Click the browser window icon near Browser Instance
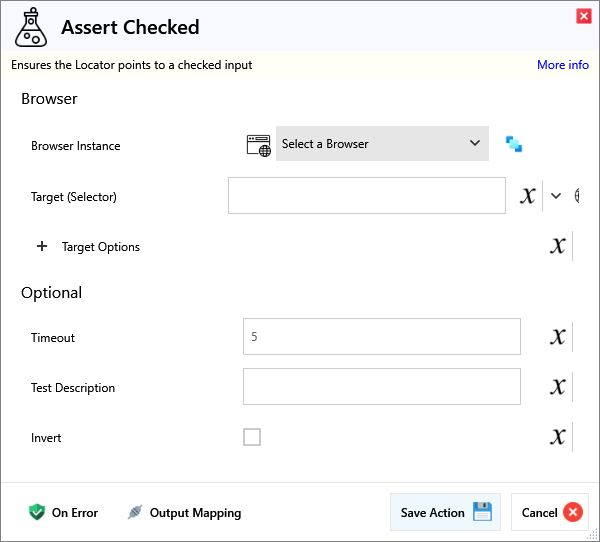This screenshot has width=600, height=542. click(259, 144)
